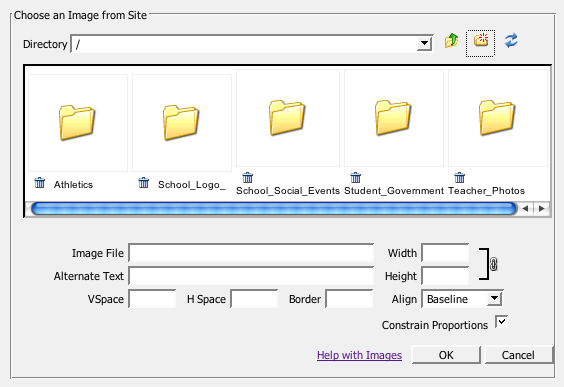
Task: Cancel the image selection dialog
Action: click(518, 355)
